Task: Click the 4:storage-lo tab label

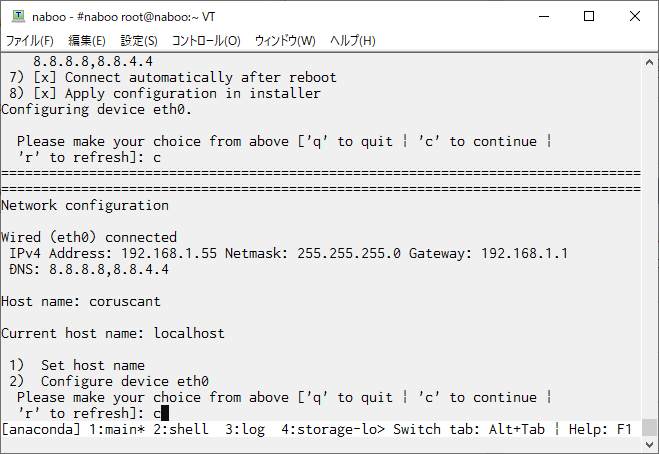Action: pyautogui.click(x=333, y=429)
